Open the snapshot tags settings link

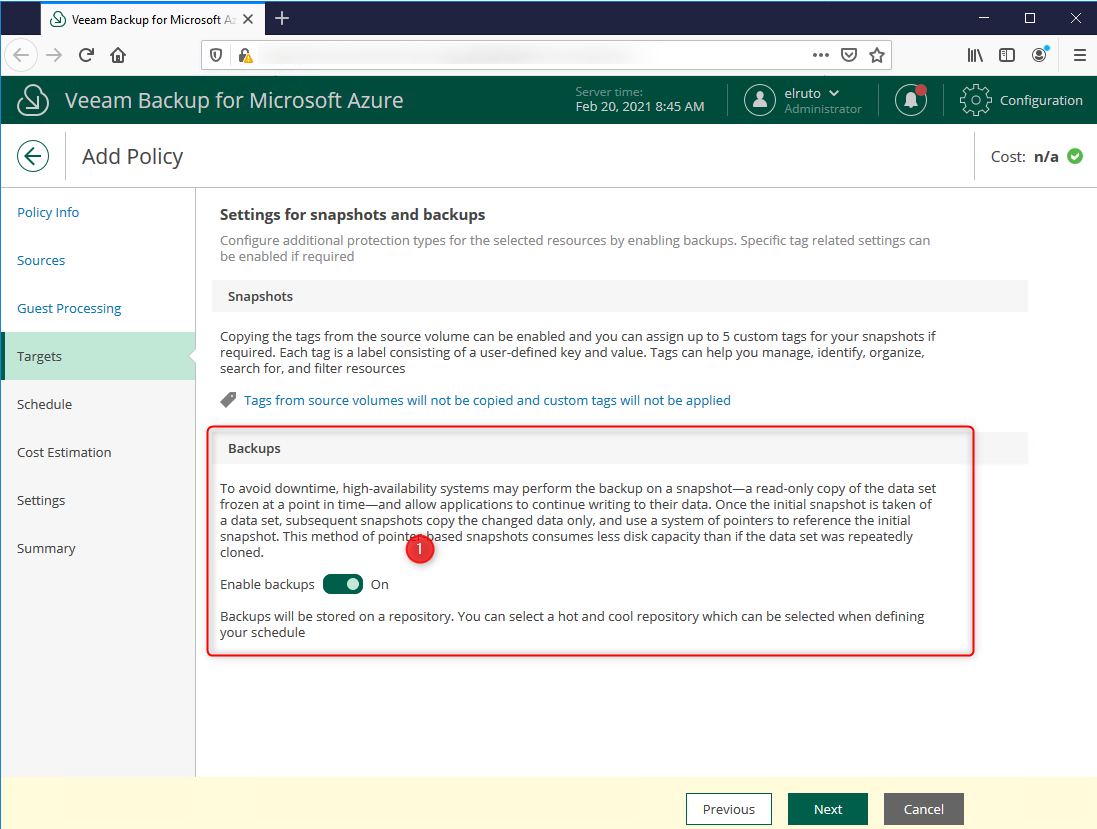point(487,400)
